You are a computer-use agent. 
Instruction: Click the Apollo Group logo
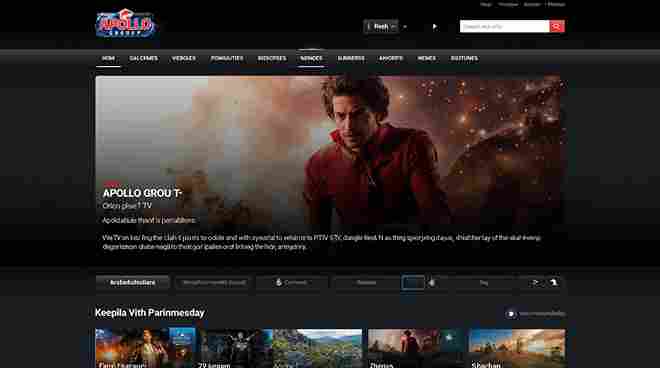click(x=126, y=24)
